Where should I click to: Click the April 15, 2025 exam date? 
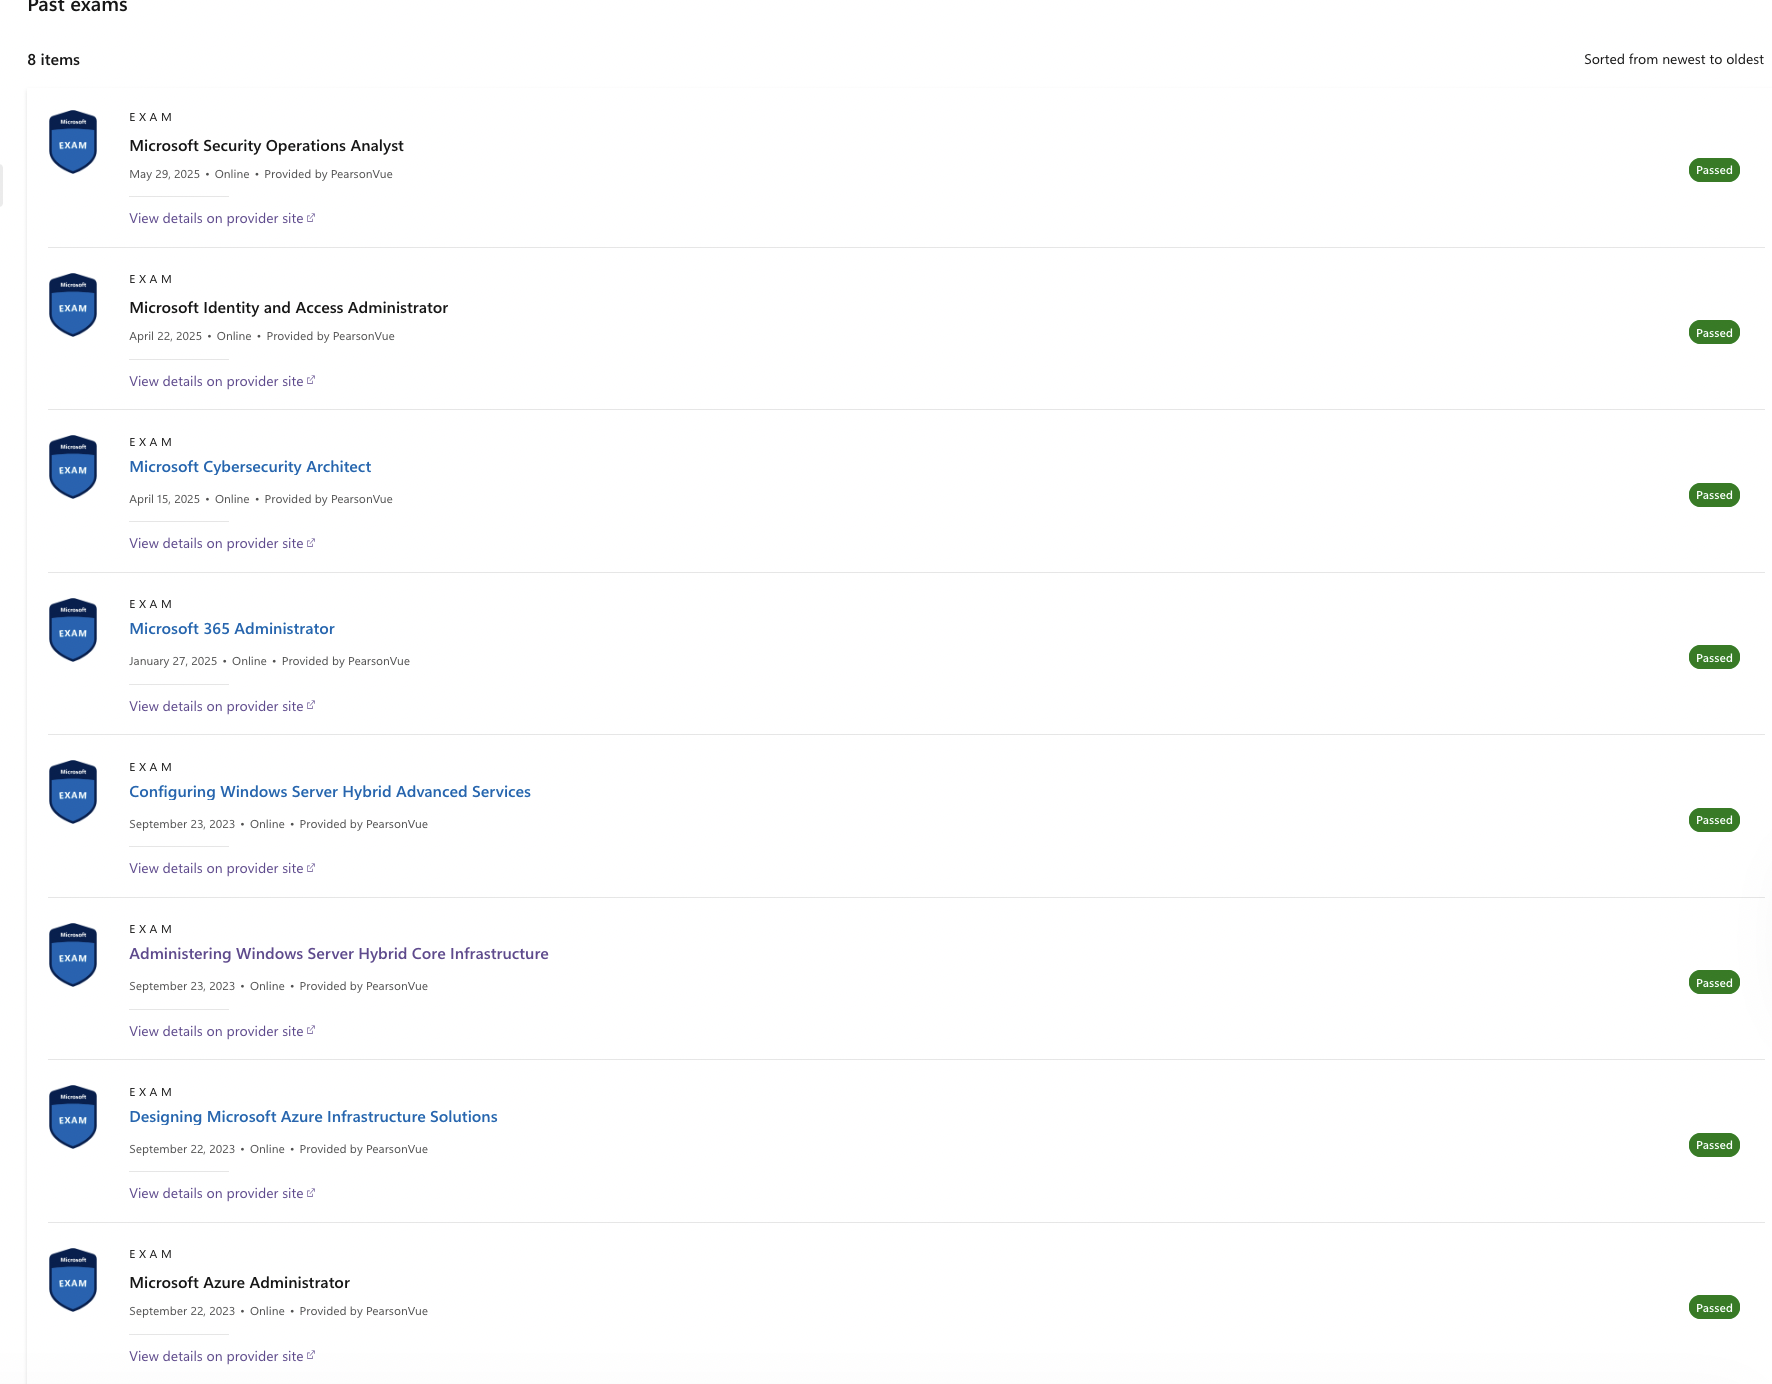point(164,499)
